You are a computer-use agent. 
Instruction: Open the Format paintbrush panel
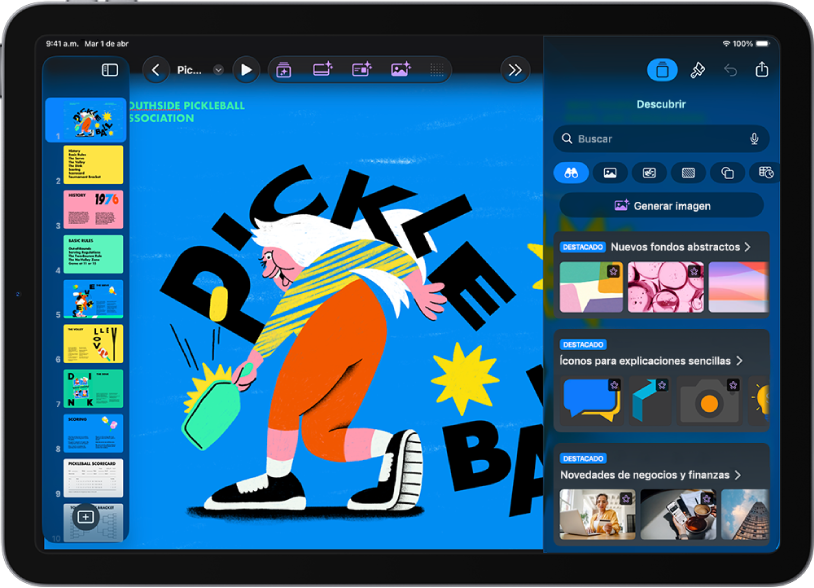coord(697,70)
